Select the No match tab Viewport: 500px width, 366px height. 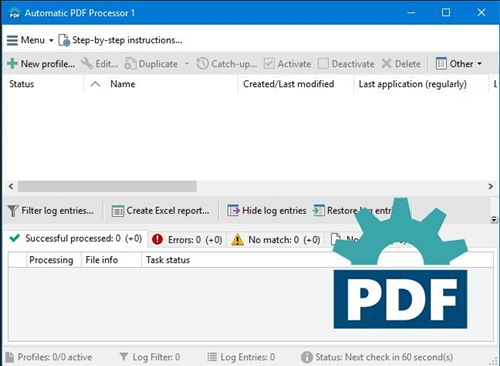[276, 240]
